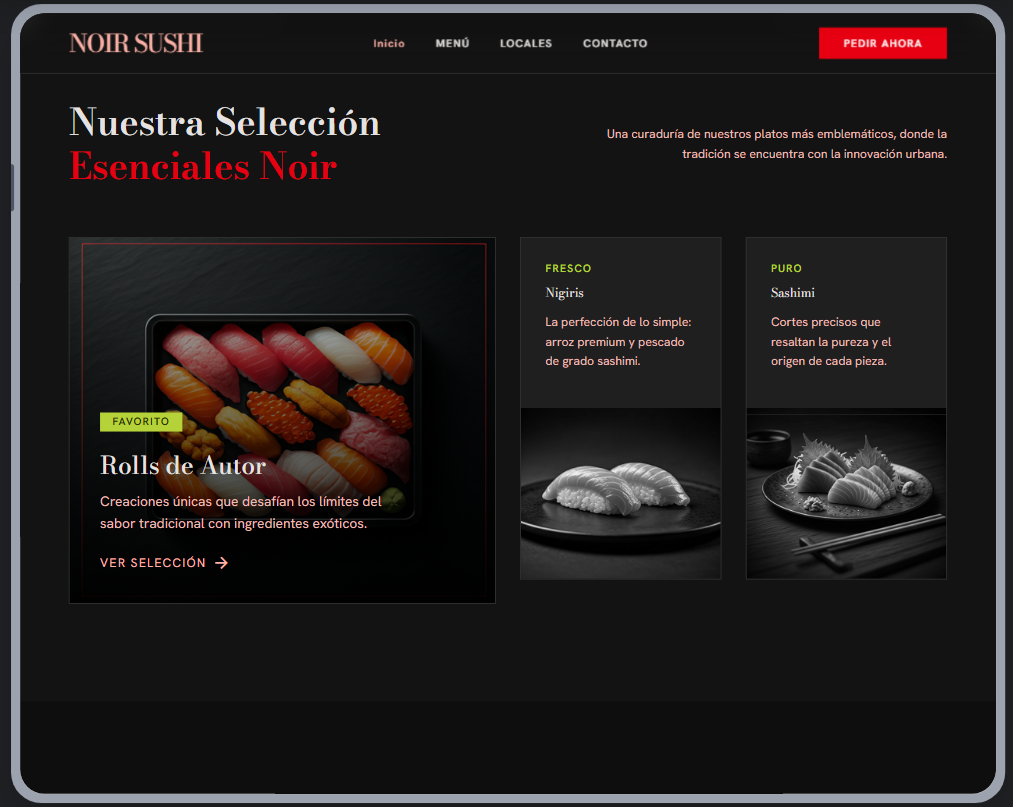Open the Sashimi card heading
This screenshot has height=807, width=1013.
[792, 293]
